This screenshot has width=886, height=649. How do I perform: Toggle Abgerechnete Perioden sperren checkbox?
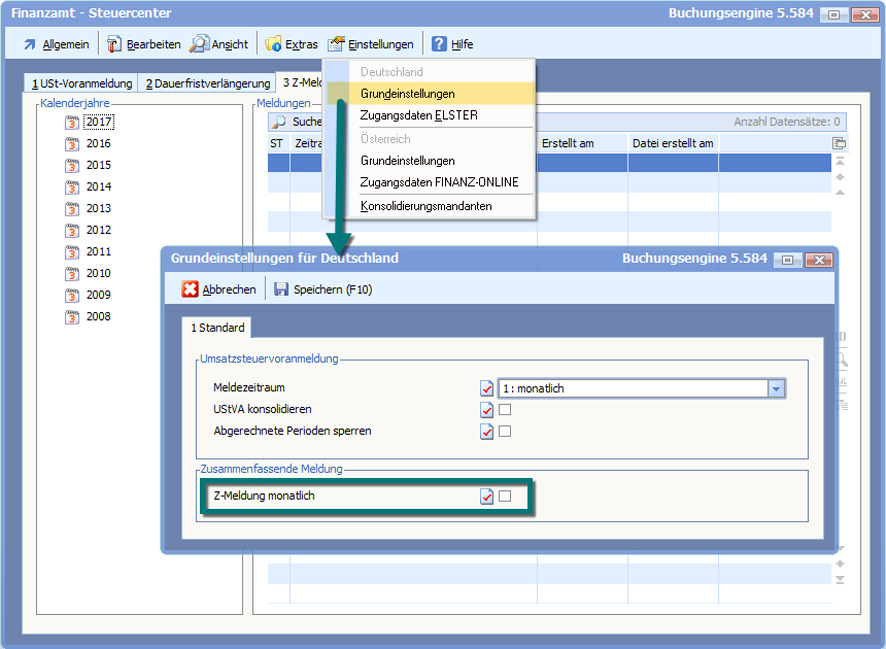(505, 432)
